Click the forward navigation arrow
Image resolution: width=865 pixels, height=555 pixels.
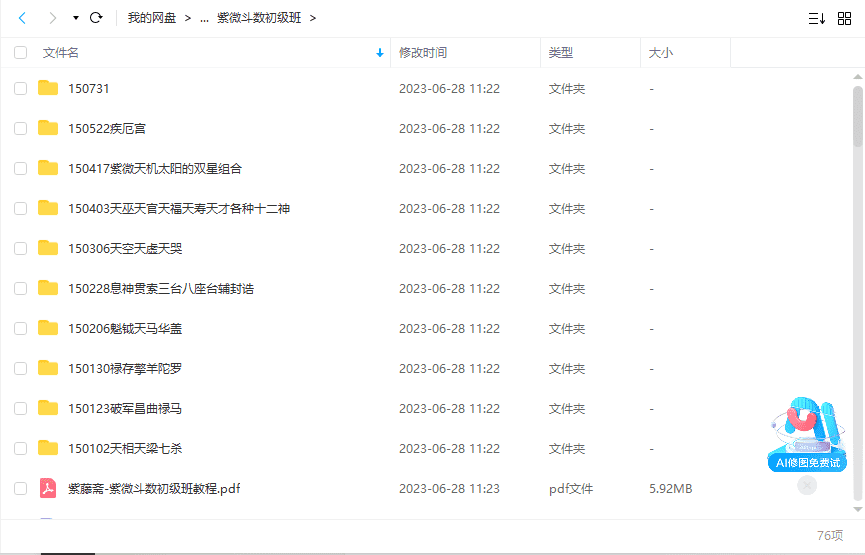tap(50, 18)
